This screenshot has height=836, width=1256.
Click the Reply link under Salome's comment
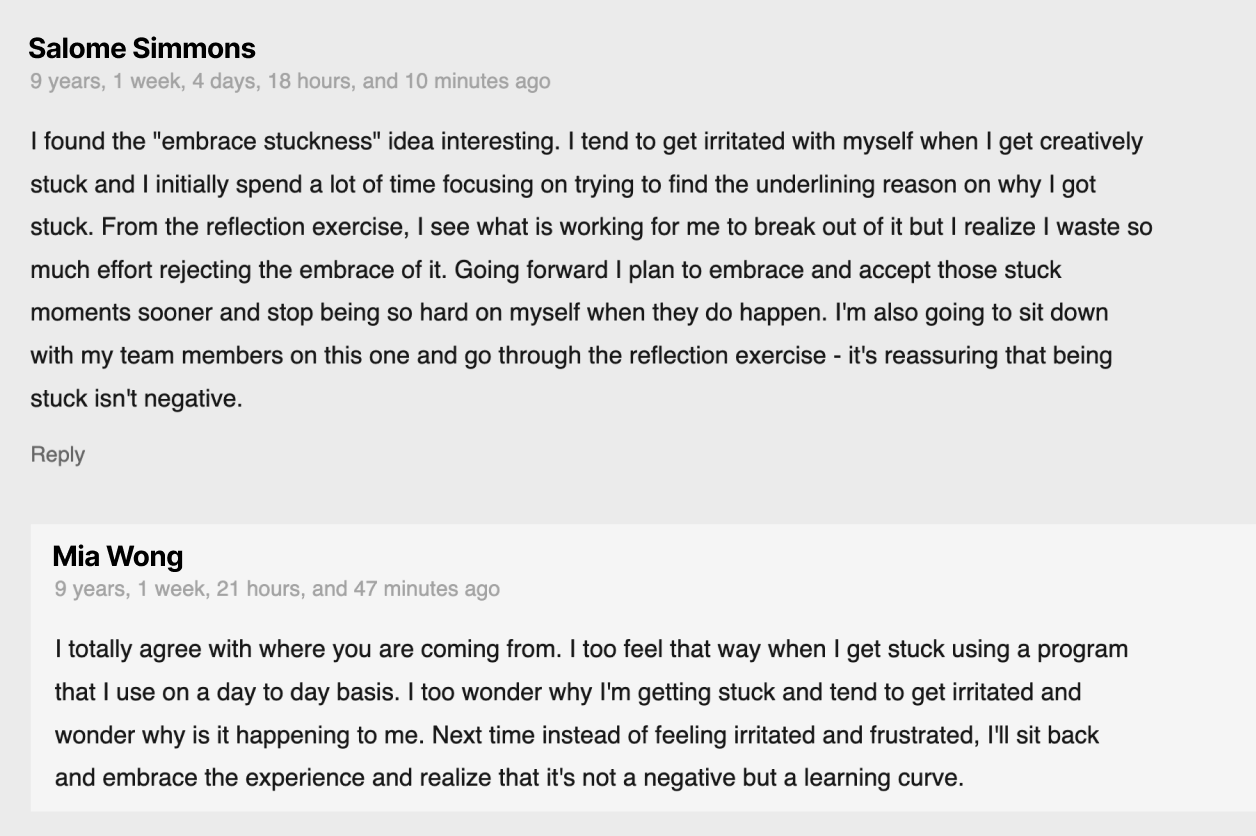click(x=56, y=454)
